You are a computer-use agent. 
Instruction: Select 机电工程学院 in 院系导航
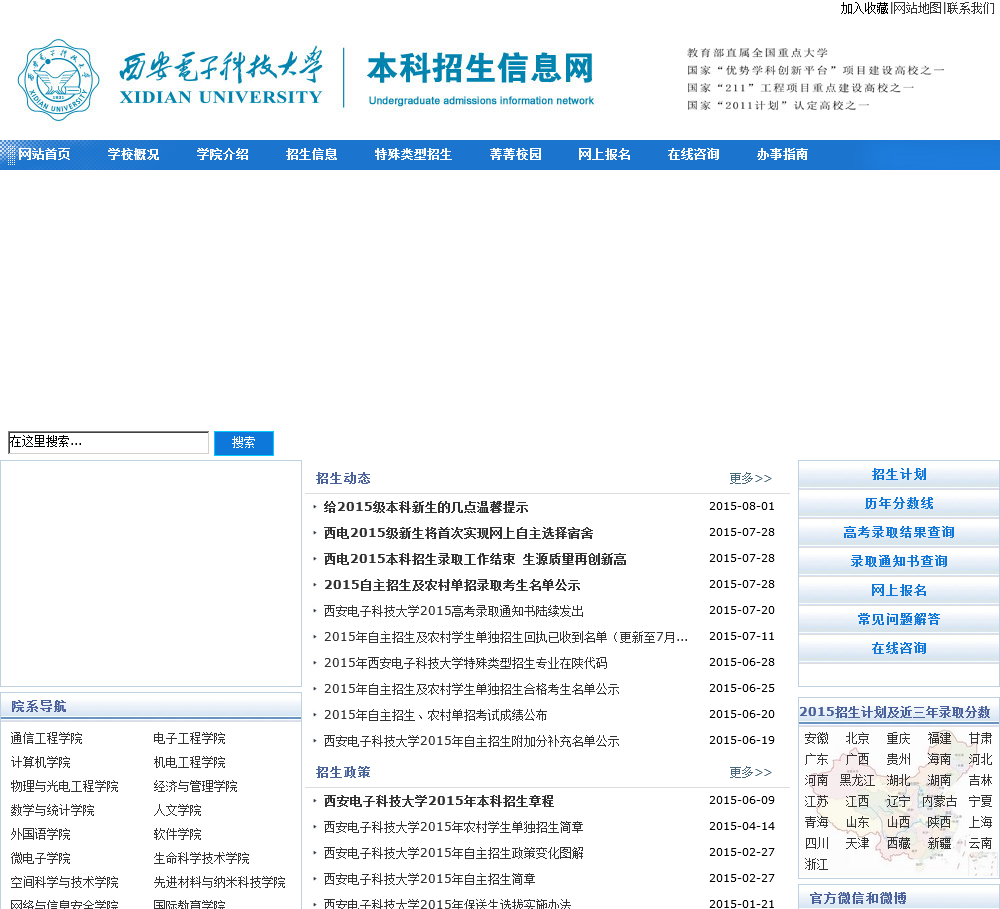point(189,762)
